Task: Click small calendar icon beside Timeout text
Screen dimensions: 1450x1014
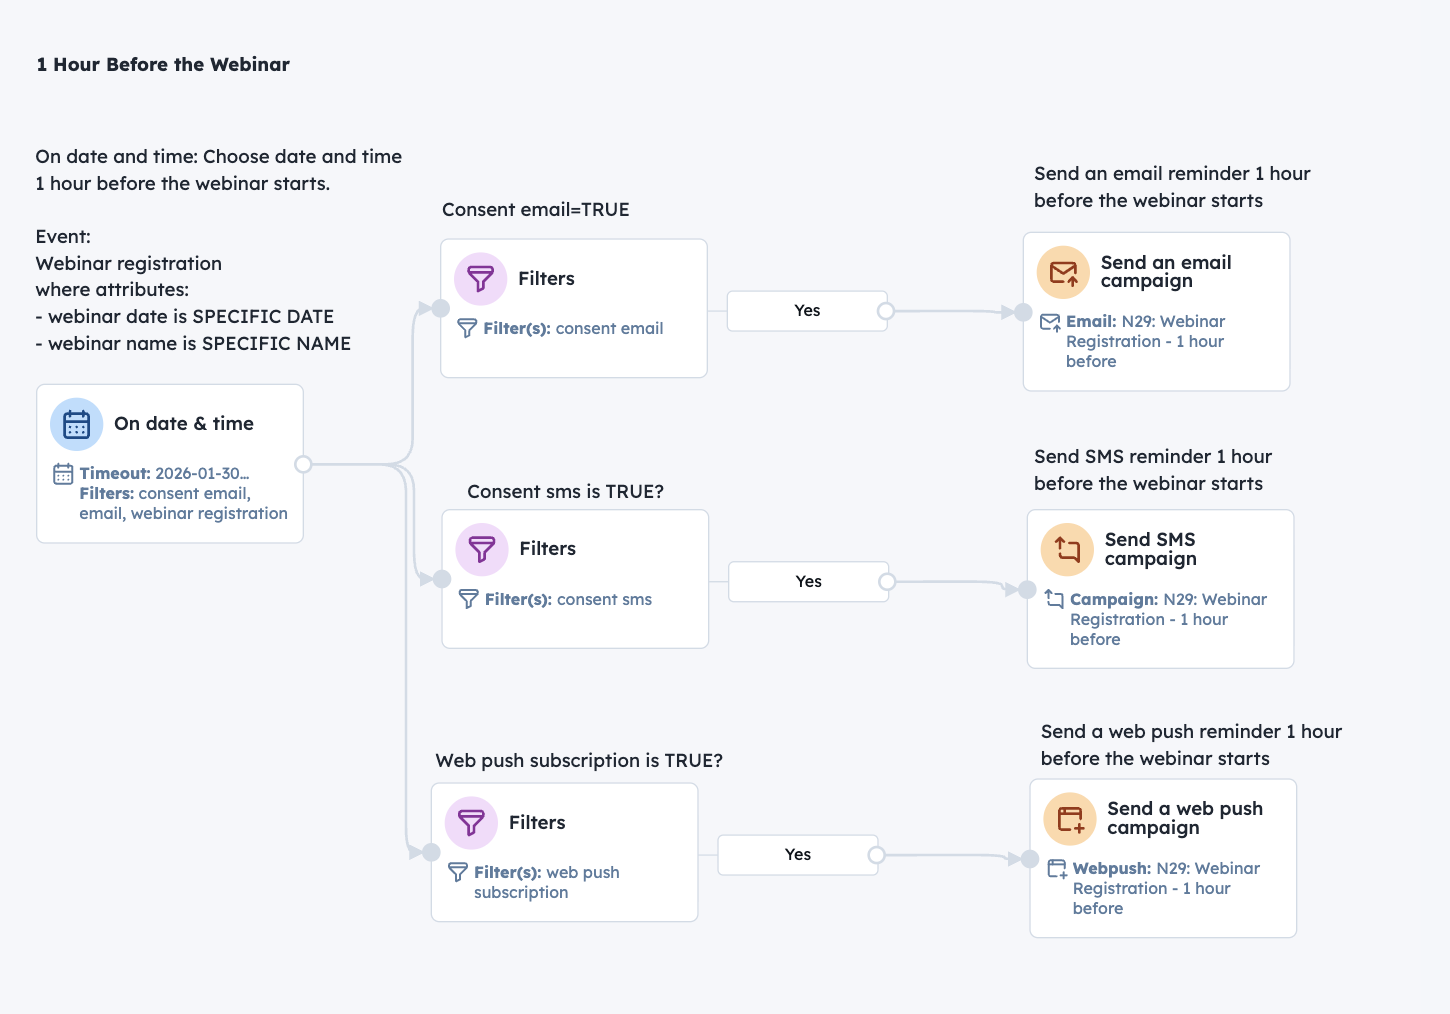Action: coord(63,474)
